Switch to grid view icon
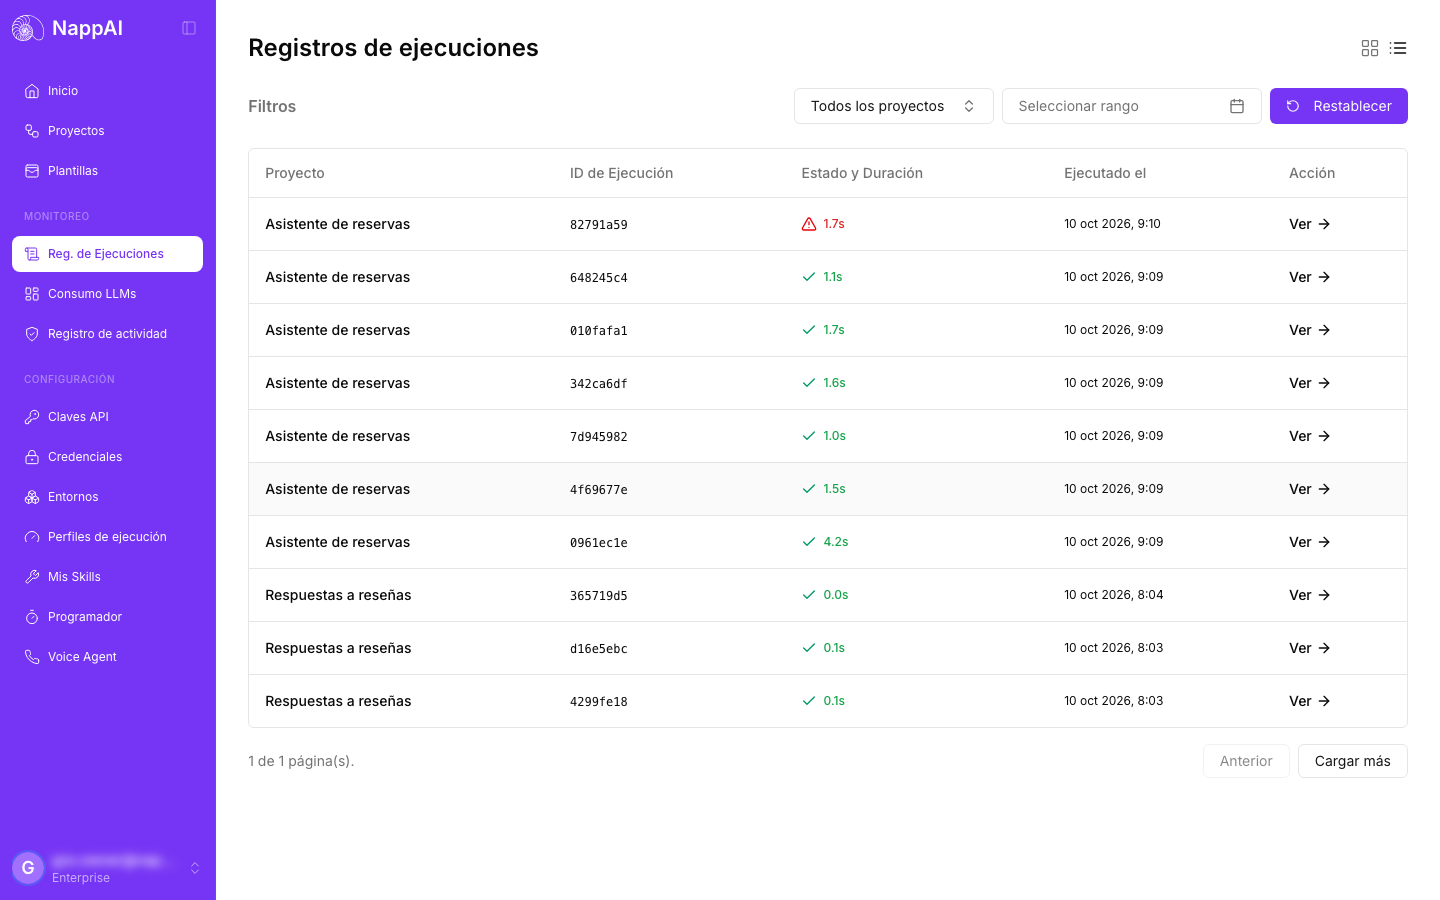The height and width of the screenshot is (900, 1440). [x=1370, y=48]
